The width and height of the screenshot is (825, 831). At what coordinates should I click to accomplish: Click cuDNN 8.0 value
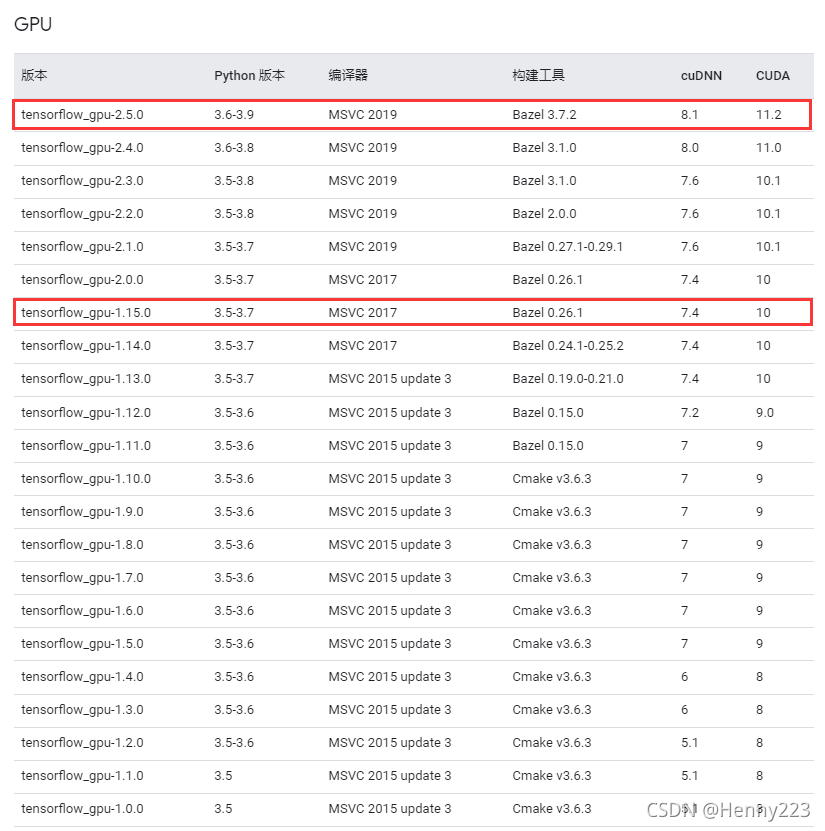click(x=689, y=148)
